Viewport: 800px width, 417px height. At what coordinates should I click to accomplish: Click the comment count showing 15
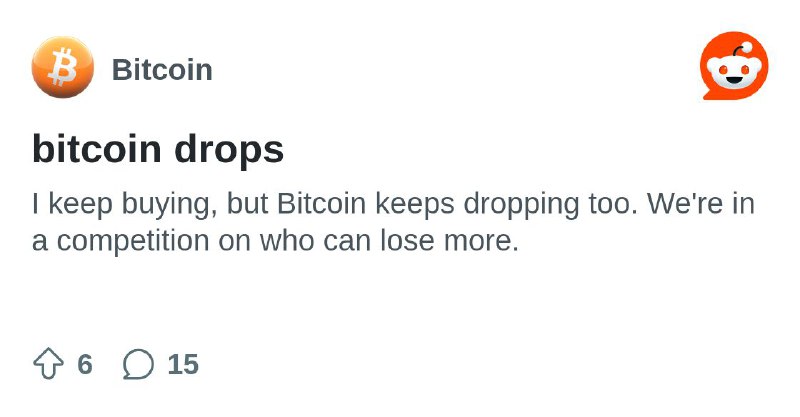[x=183, y=364]
